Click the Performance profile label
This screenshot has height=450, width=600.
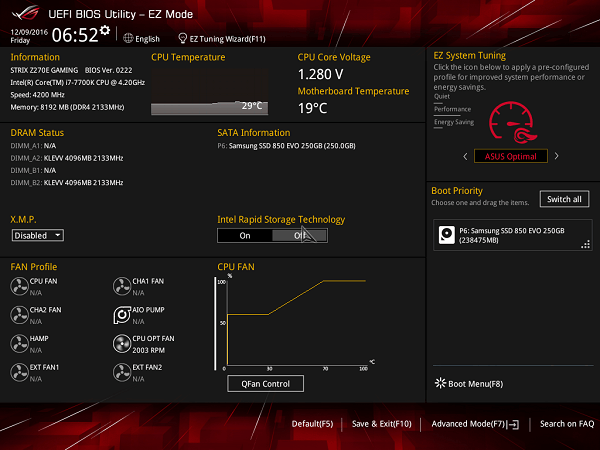click(452, 109)
